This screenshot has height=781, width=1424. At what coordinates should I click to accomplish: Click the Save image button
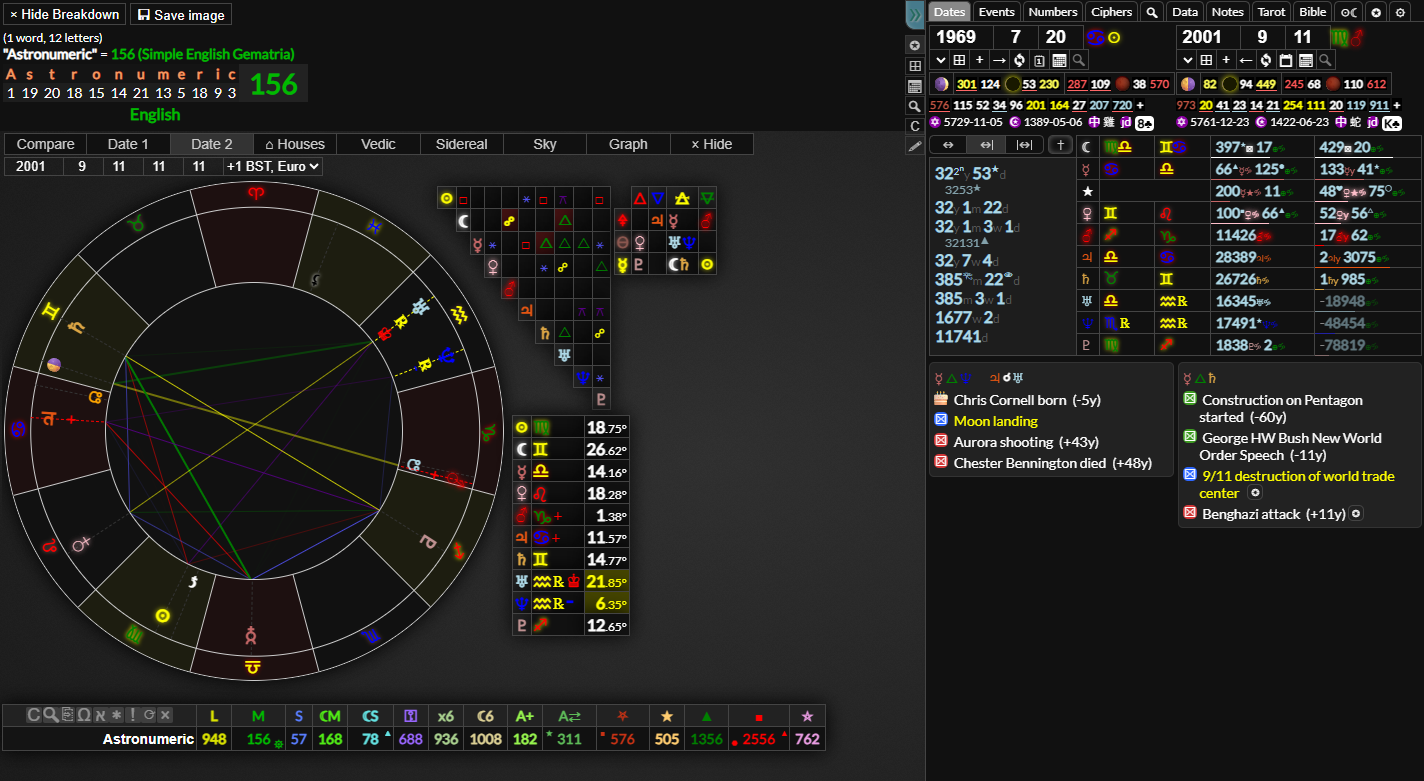coord(181,15)
